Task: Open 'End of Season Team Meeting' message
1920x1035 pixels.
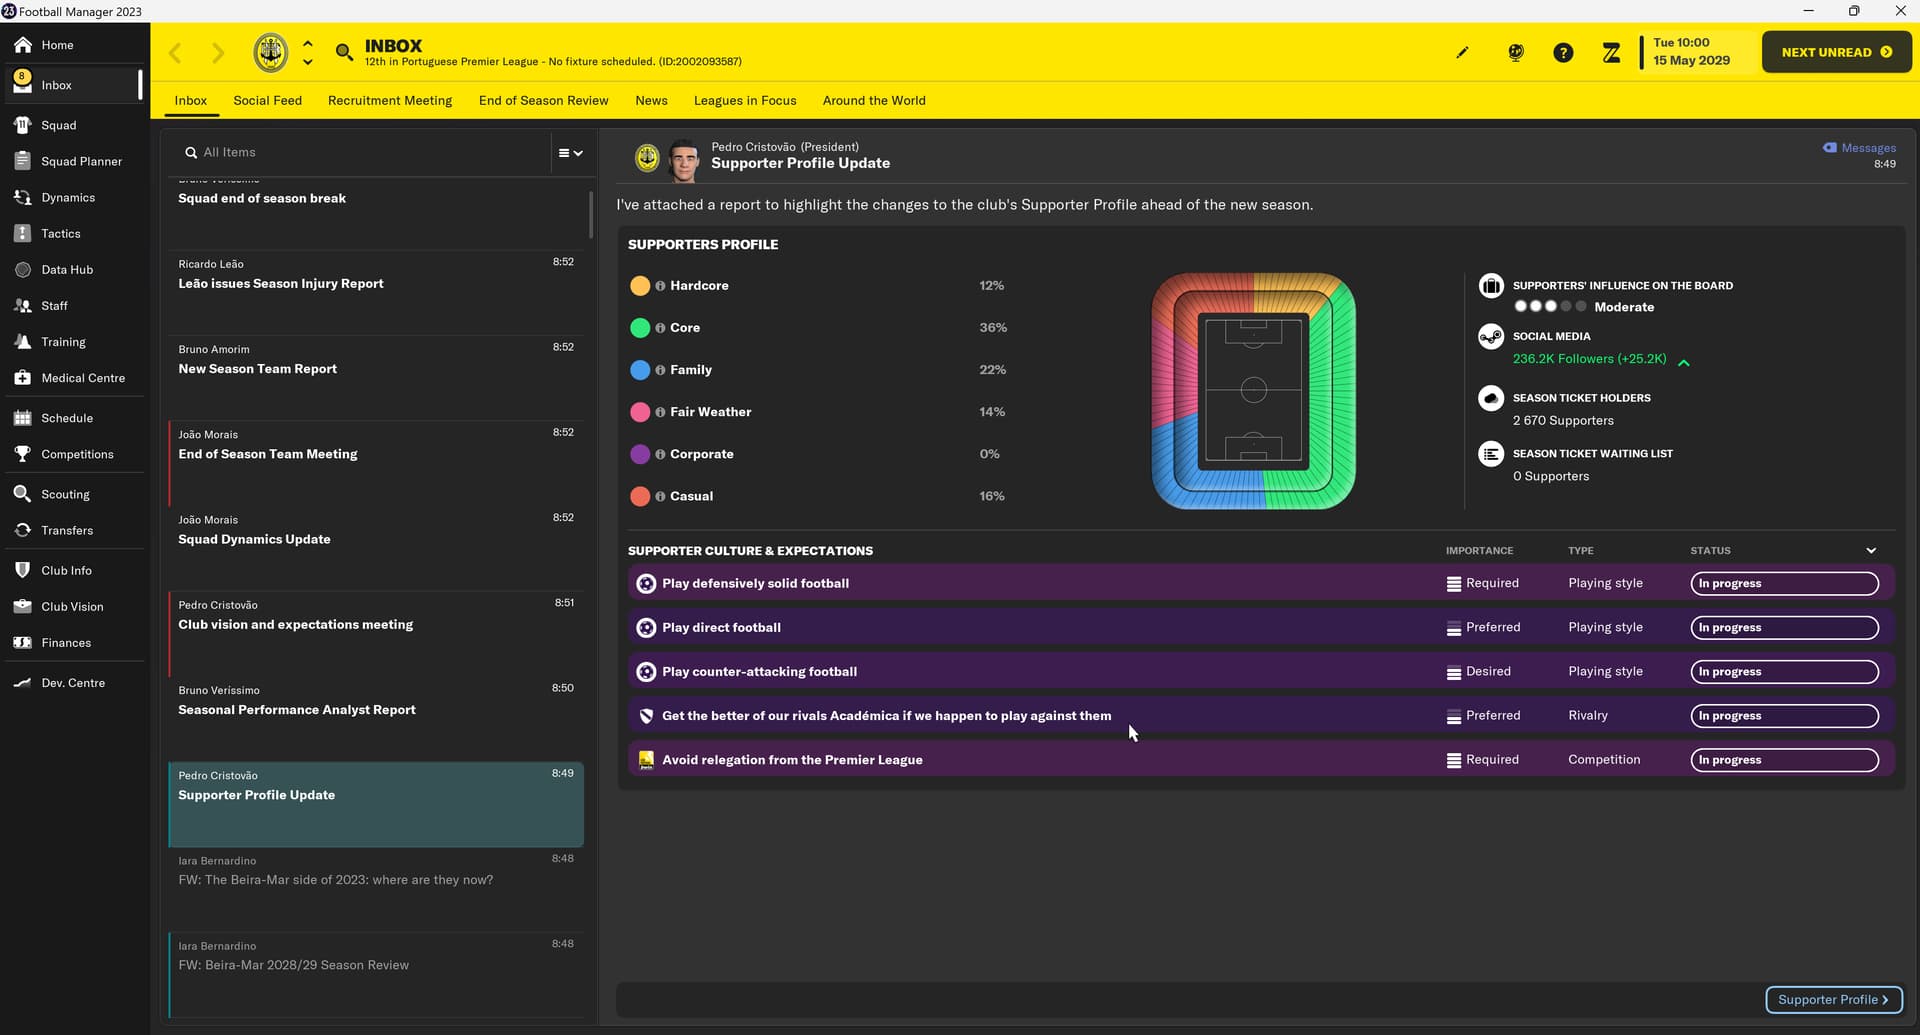Action: pyautogui.click(x=376, y=463)
